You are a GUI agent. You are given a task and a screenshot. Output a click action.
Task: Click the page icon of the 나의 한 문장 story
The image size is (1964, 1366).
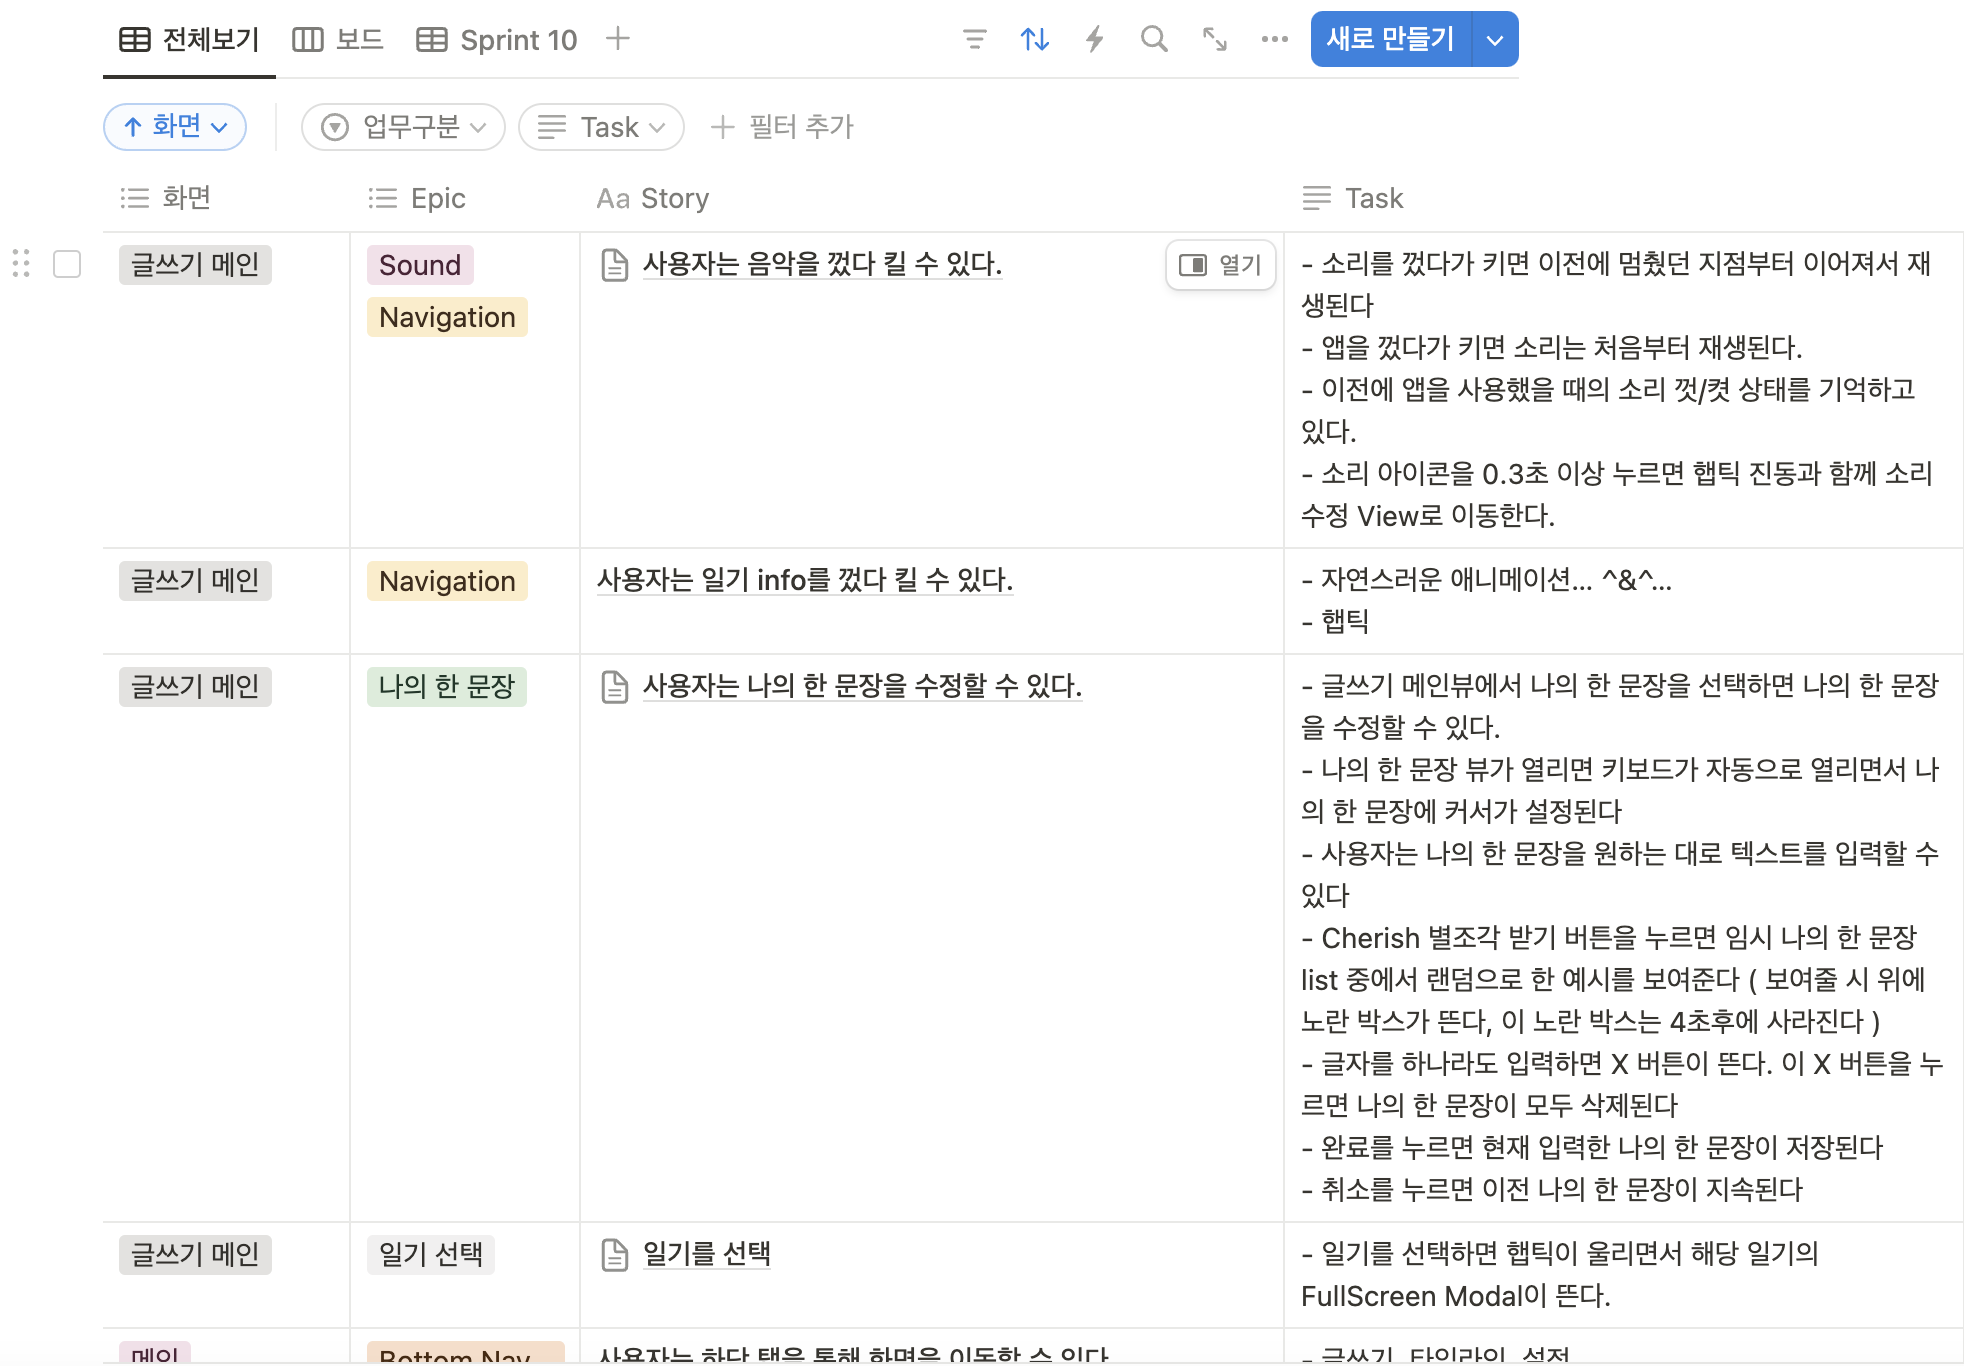[614, 687]
